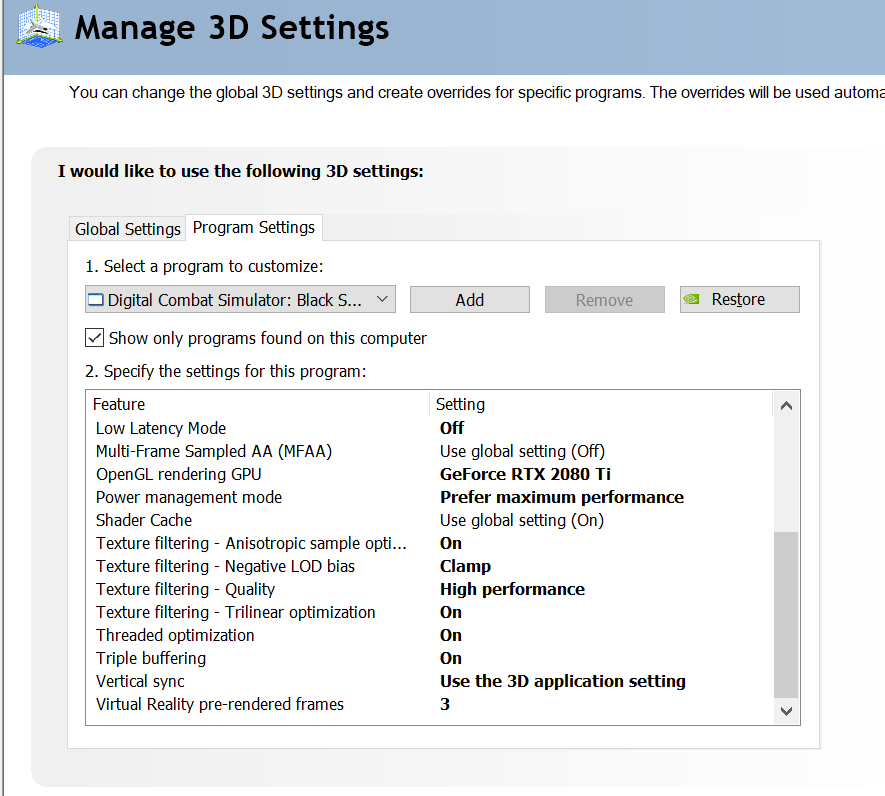Viewport: 885px width, 796px height.
Task: Click the NVIDIA logo on the Restore button
Action: pos(691,299)
